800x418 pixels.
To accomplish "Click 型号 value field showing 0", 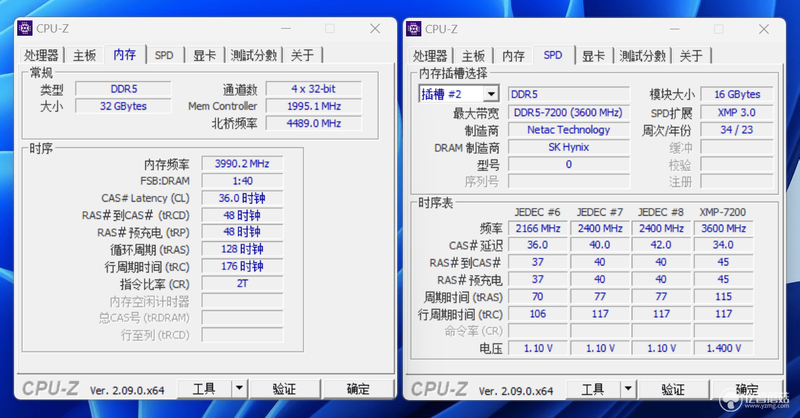I will pos(569,165).
